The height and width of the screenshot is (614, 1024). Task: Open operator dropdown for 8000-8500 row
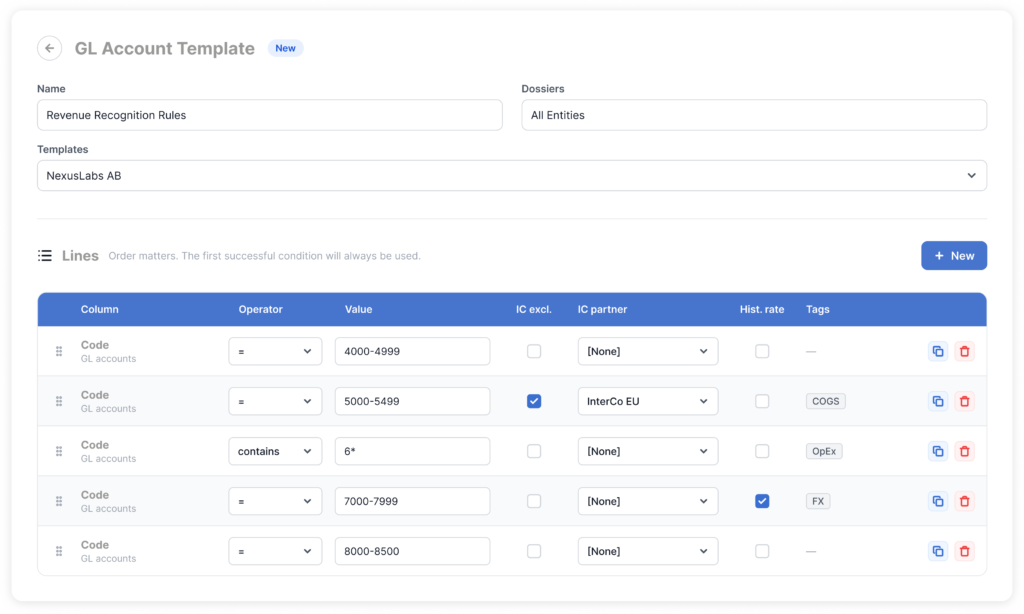tap(275, 551)
